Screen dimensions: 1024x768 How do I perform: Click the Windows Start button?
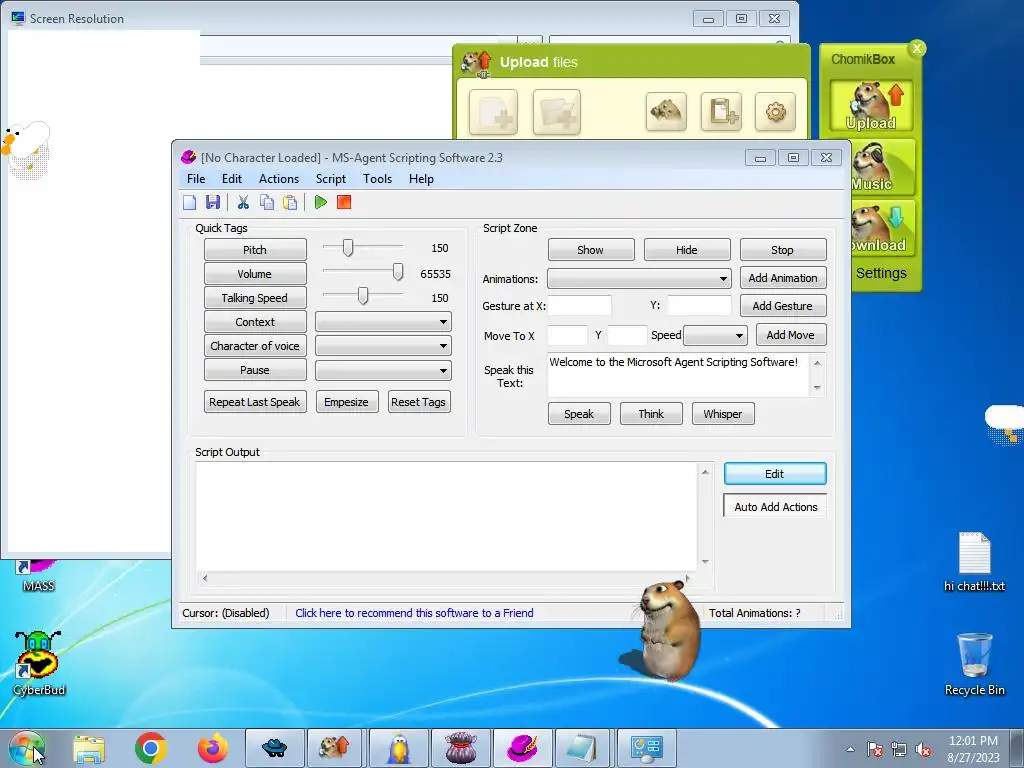click(x=26, y=748)
